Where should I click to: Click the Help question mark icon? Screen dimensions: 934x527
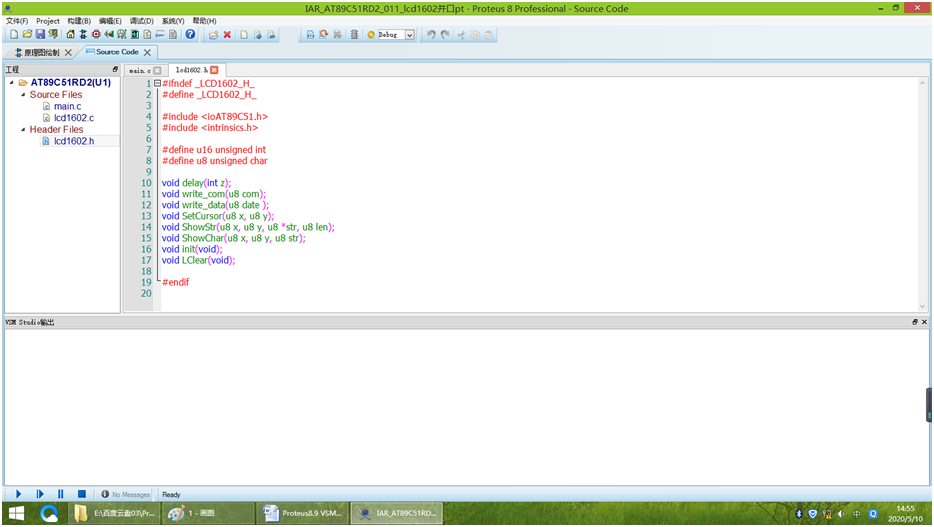coord(190,35)
